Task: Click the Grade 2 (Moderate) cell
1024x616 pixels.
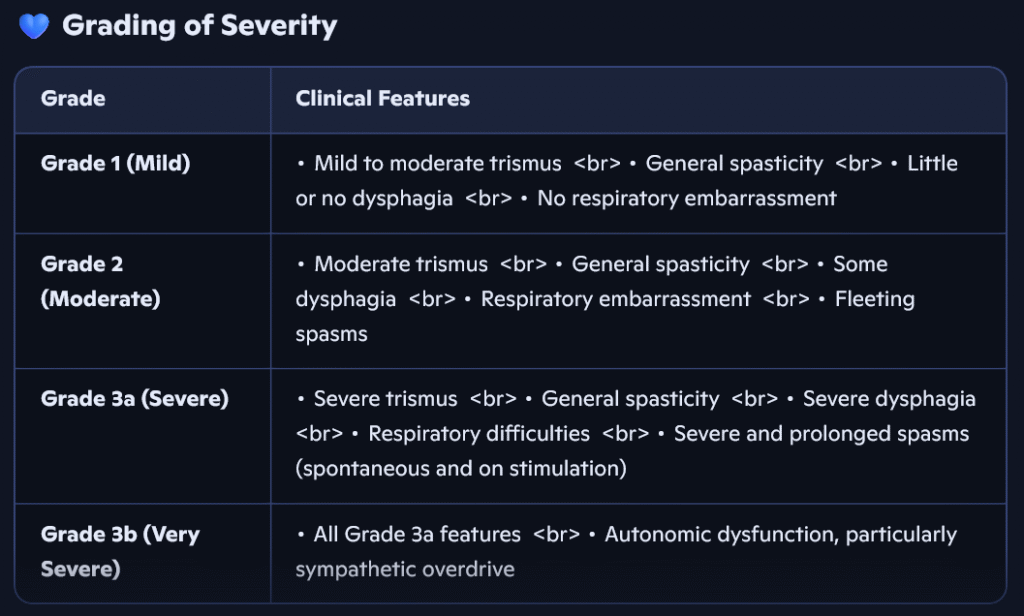Action: point(100,281)
